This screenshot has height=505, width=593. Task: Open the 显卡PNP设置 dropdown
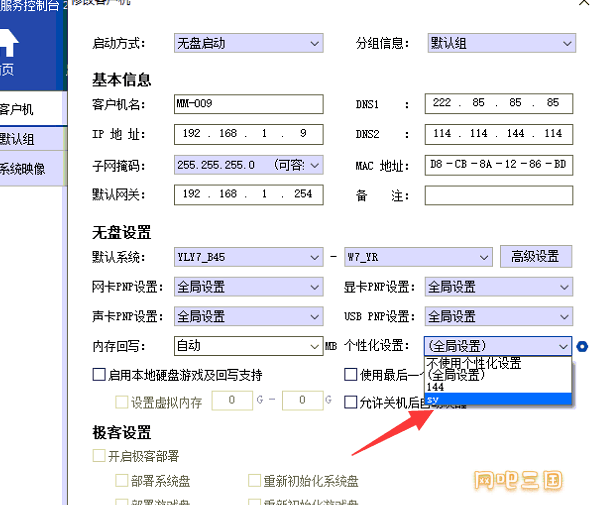click(498, 287)
